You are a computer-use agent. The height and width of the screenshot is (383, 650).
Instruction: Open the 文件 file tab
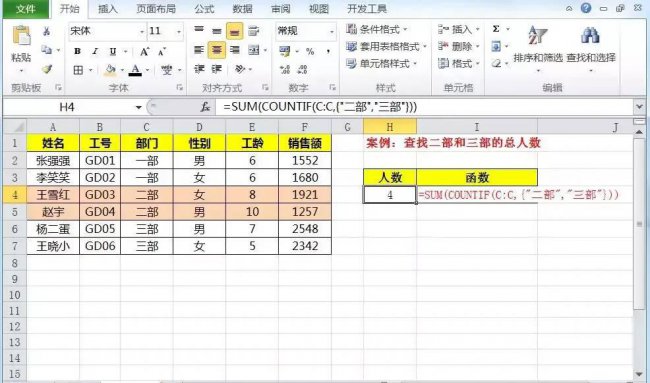tap(25, 9)
